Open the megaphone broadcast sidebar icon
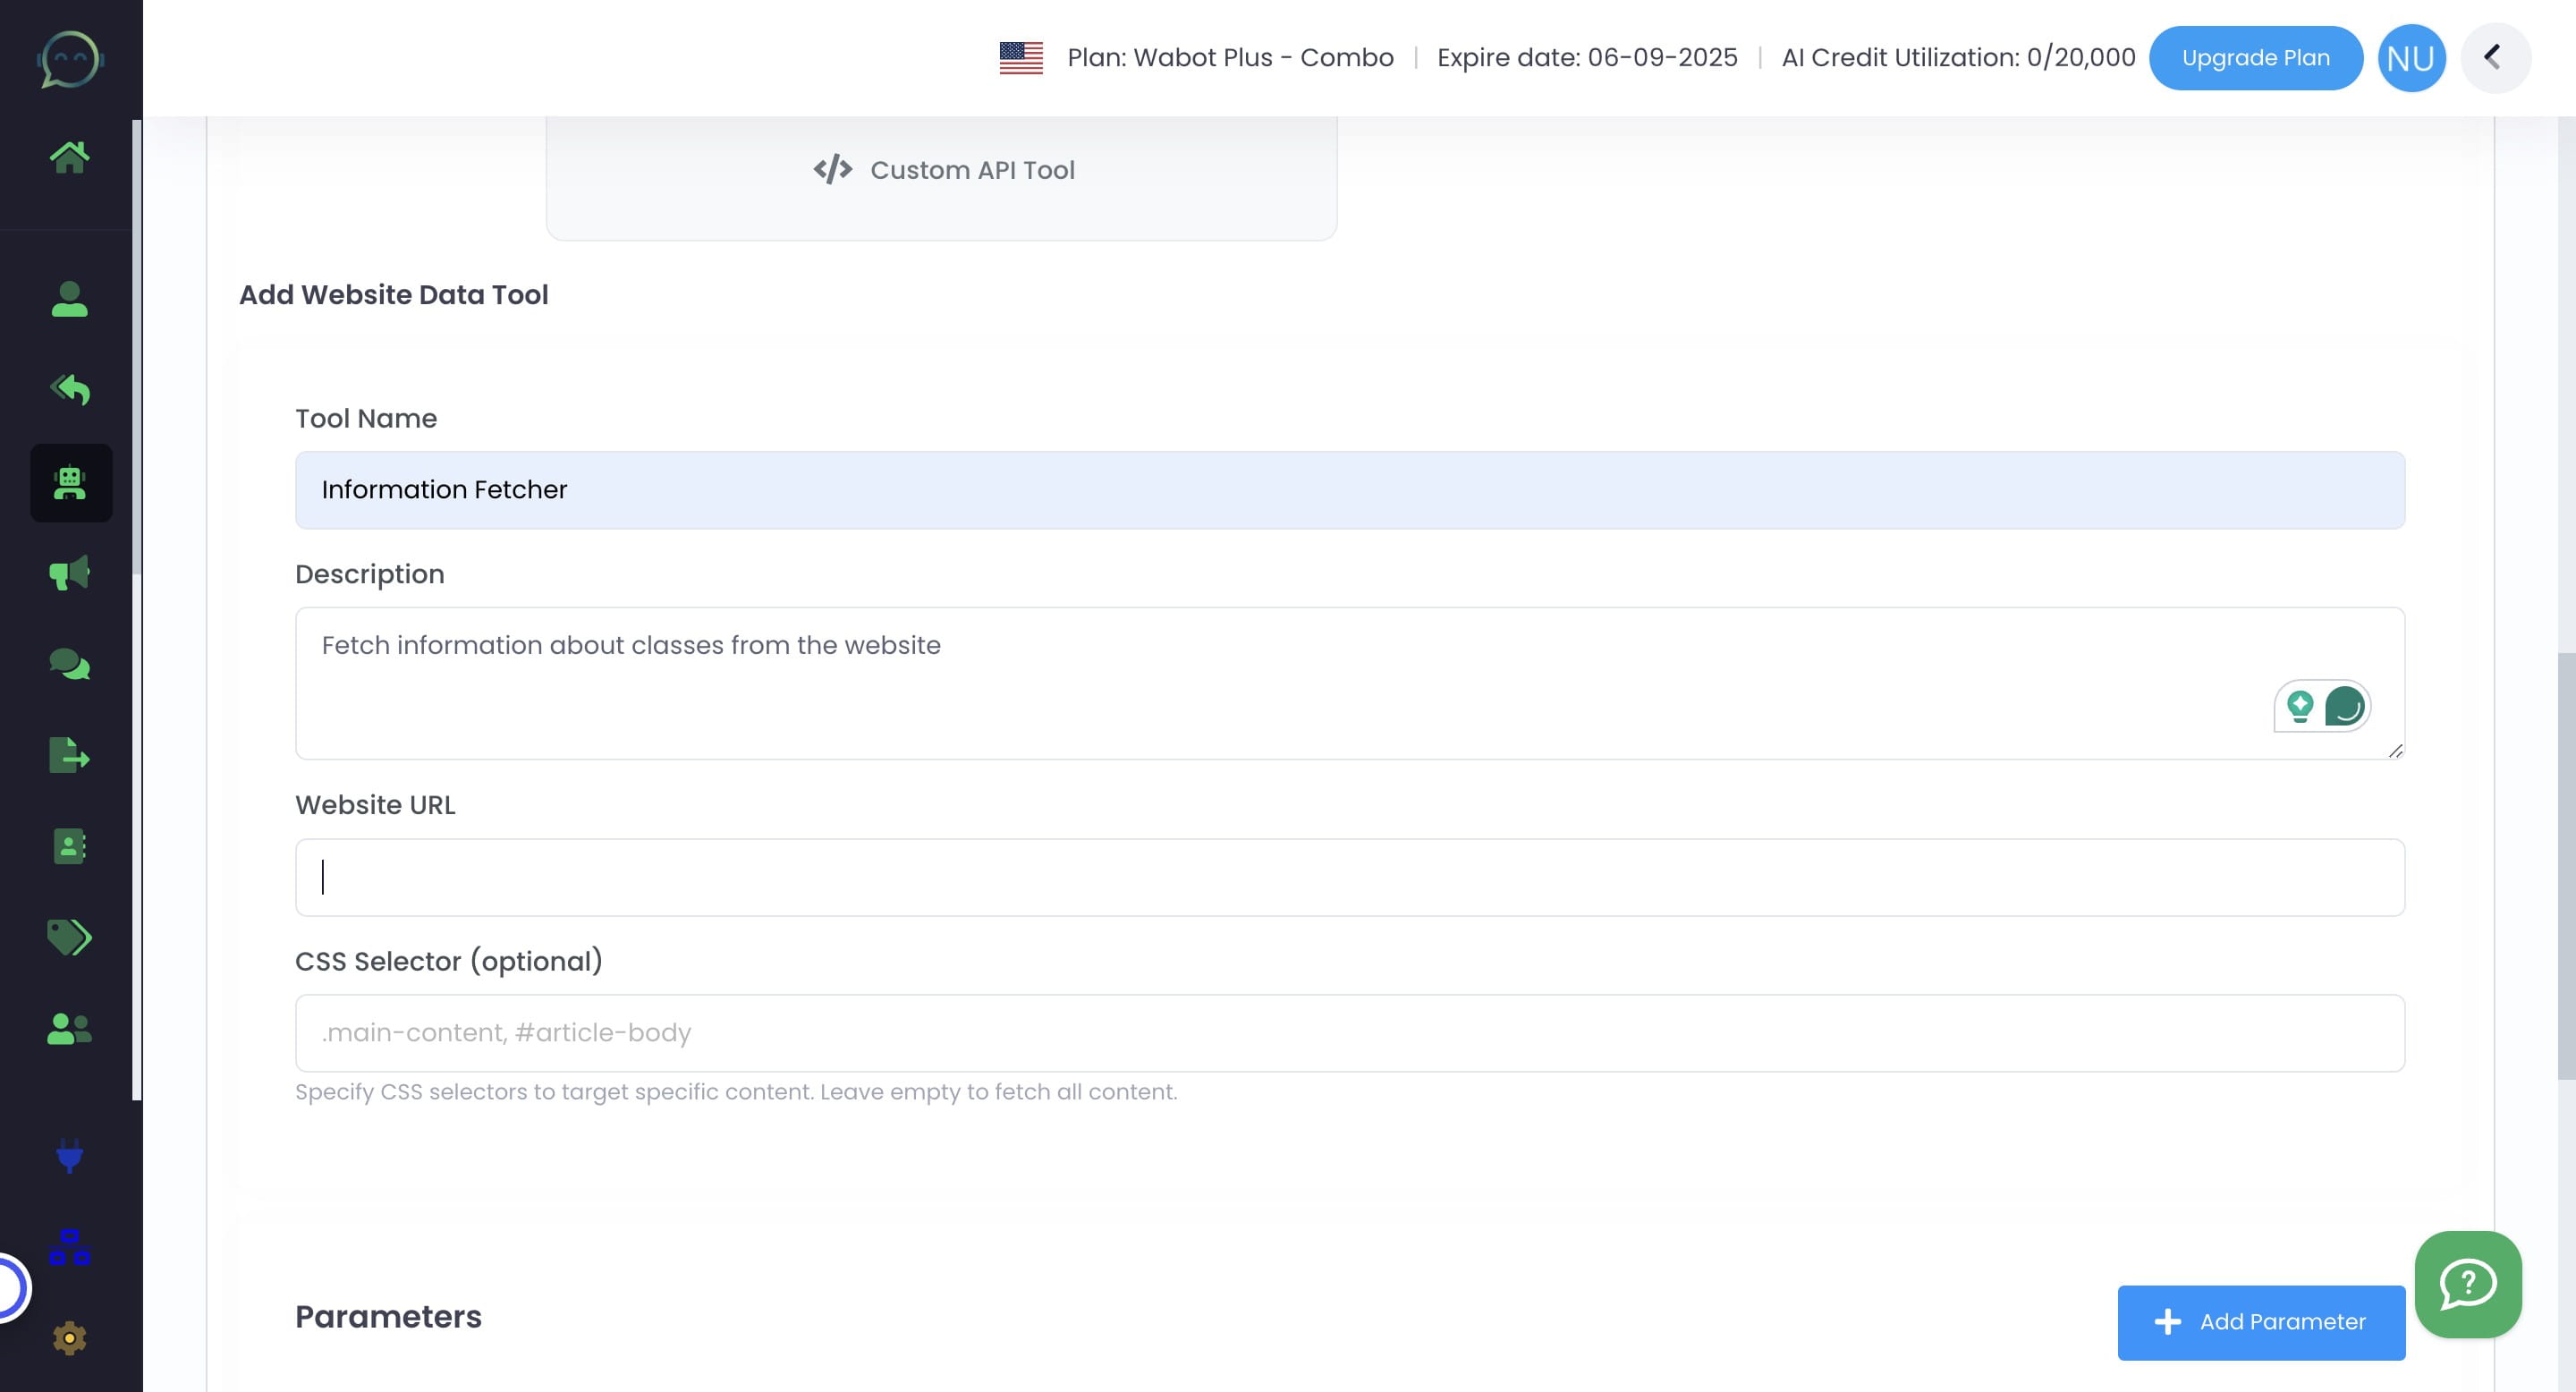Viewport: 2576px width, 1392px height. [69, 573]
